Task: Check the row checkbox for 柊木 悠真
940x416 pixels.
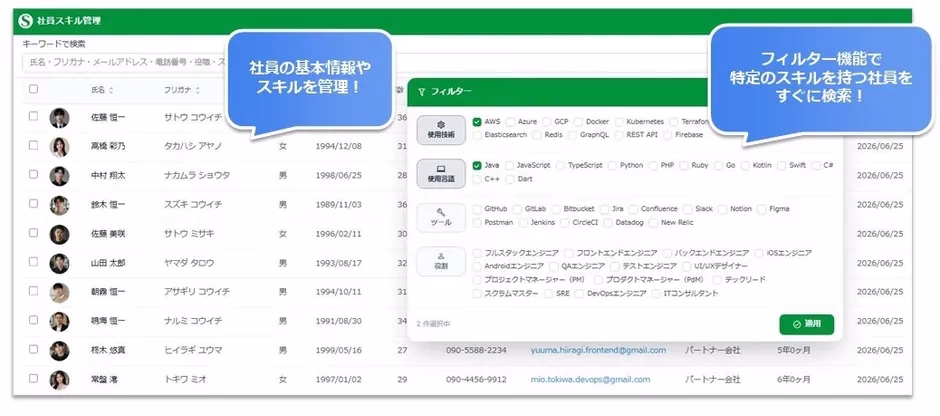Action: (x=34, y=349)
